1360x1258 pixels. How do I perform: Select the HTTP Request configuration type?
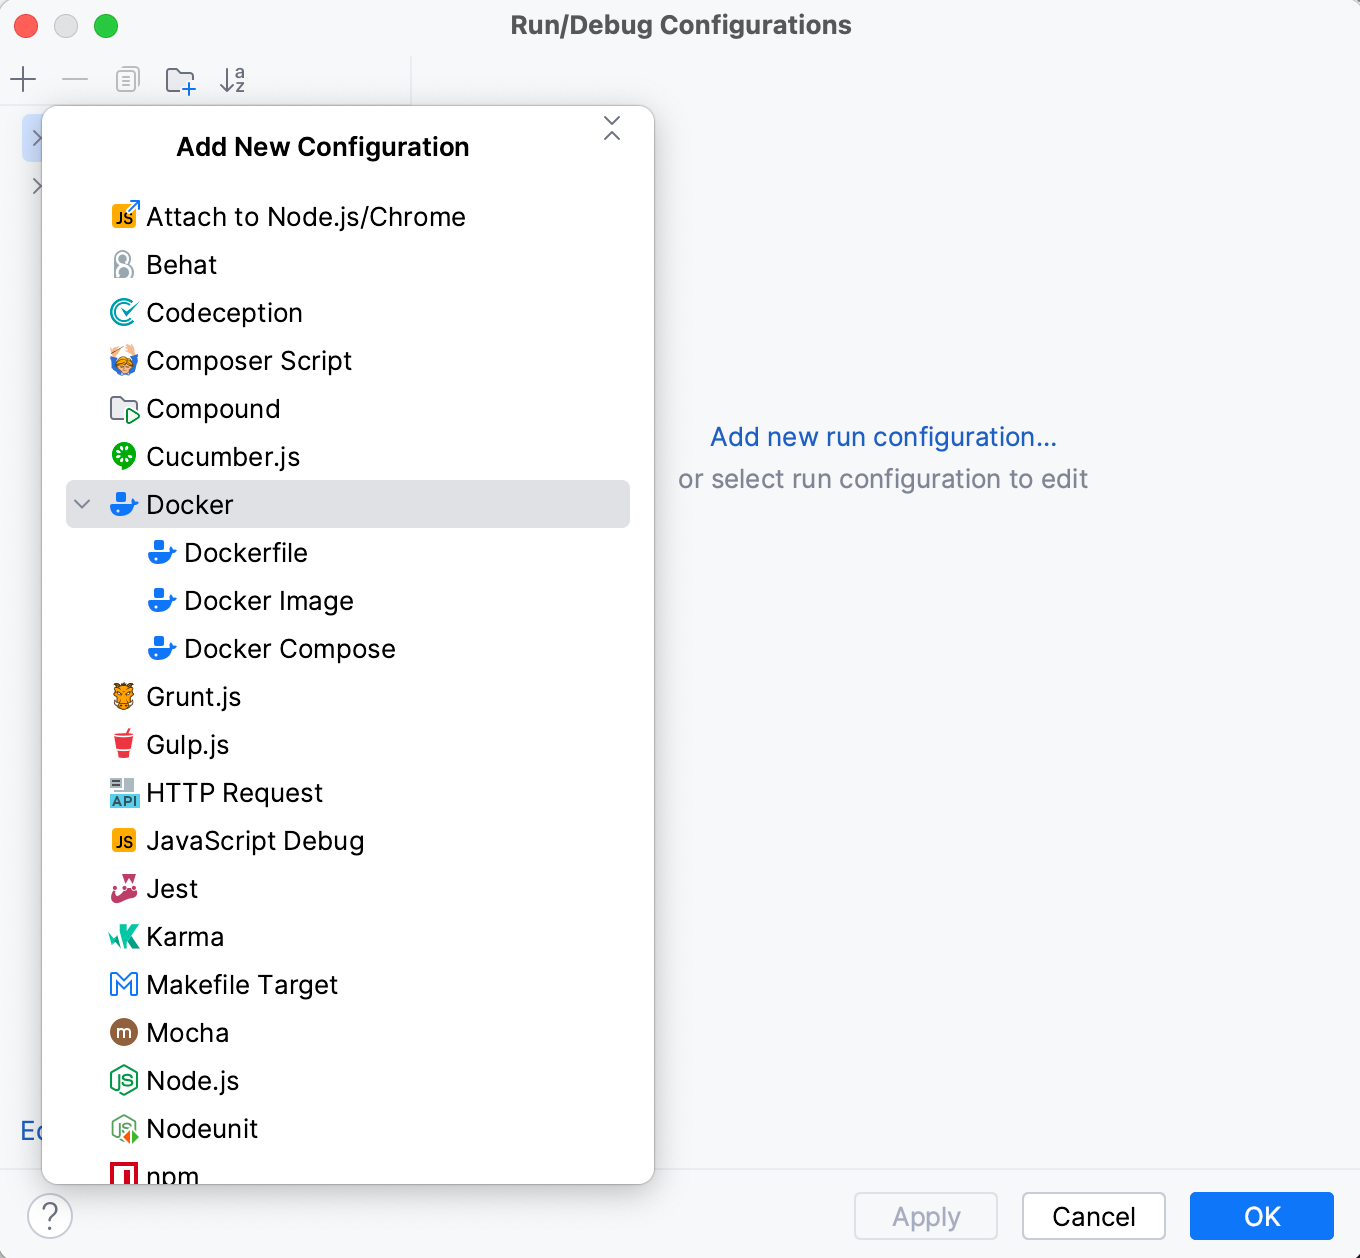235,792
